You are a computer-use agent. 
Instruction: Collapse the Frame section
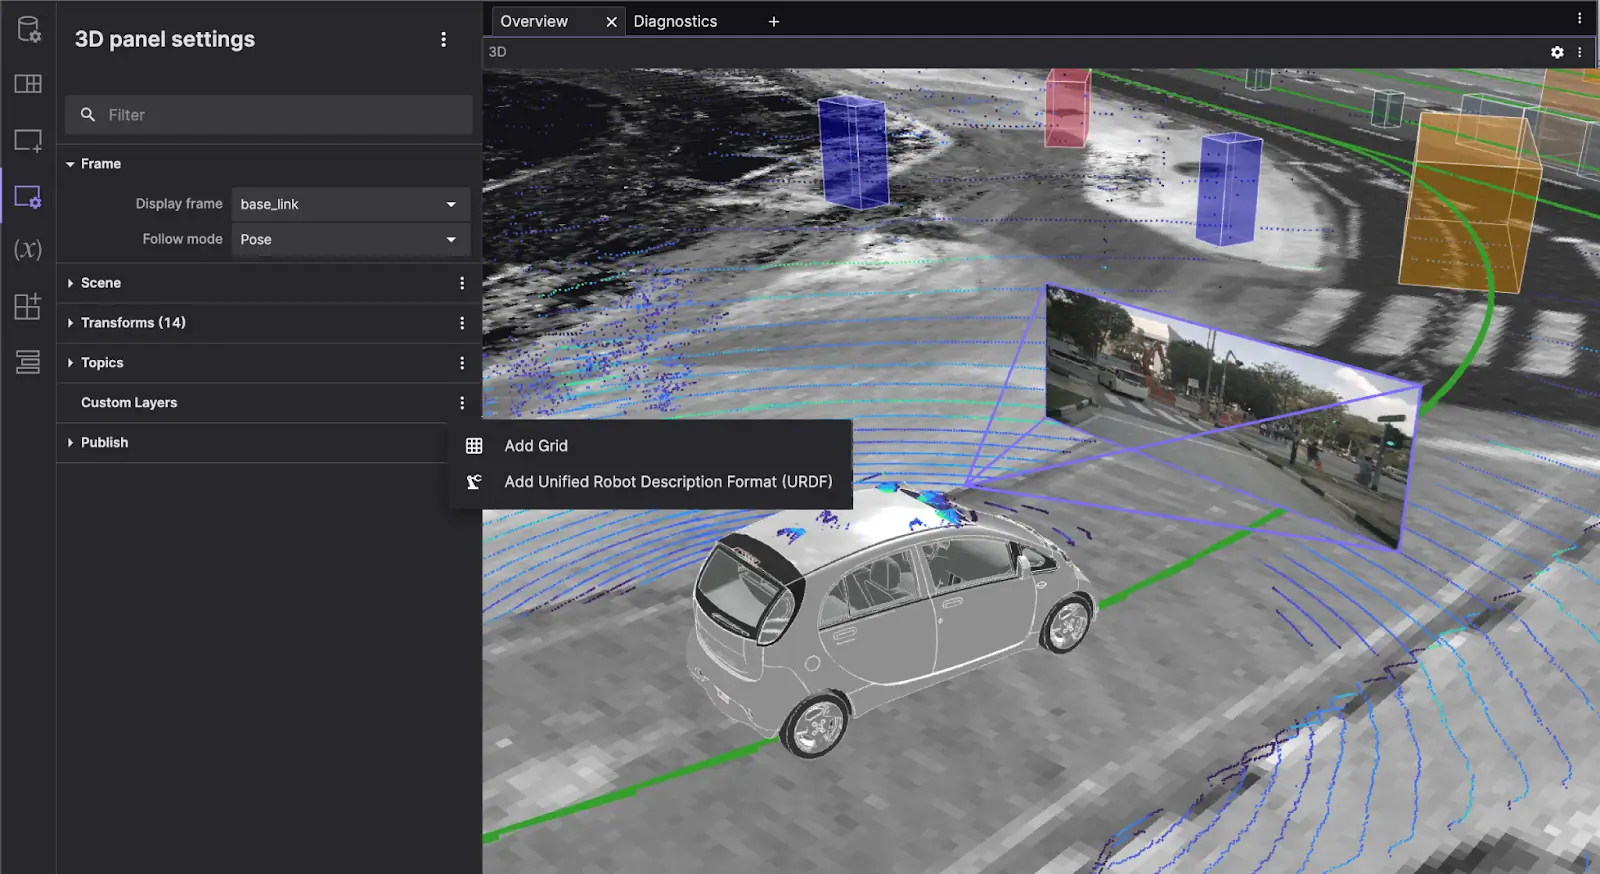coord(70,164)
